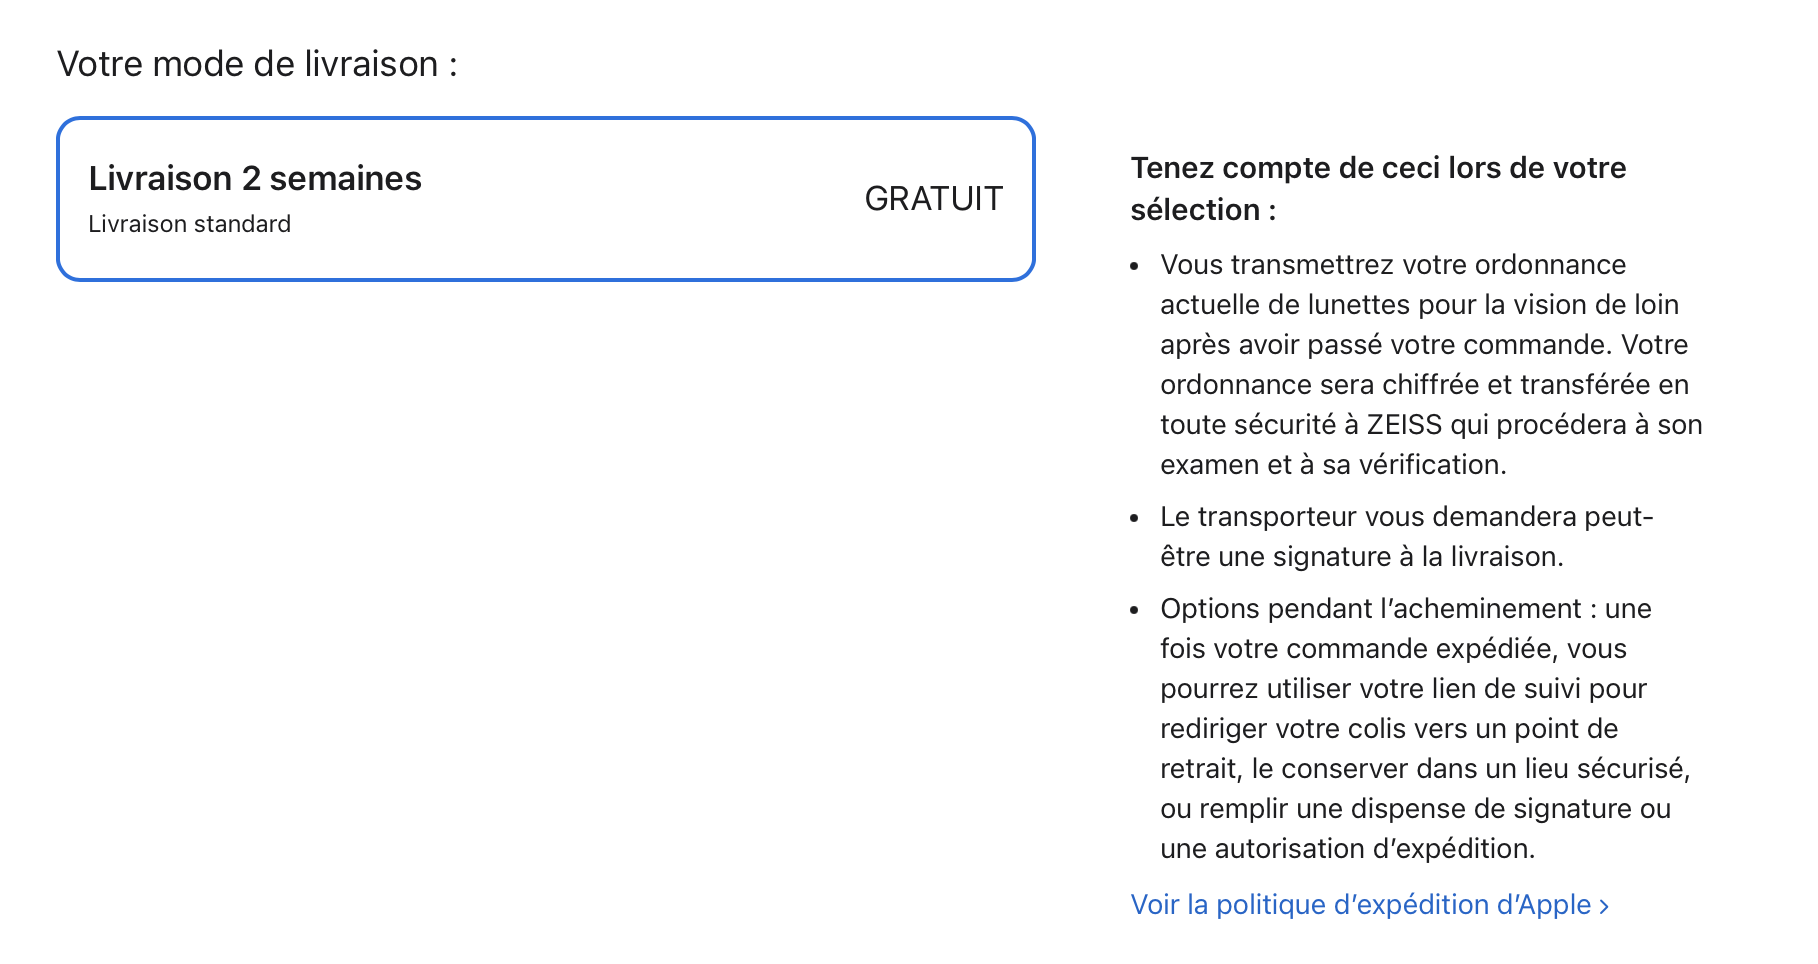Click the GRATUIT price label
The height and width of the screenshot is (964, 1818).
click(x=933, y=199)
